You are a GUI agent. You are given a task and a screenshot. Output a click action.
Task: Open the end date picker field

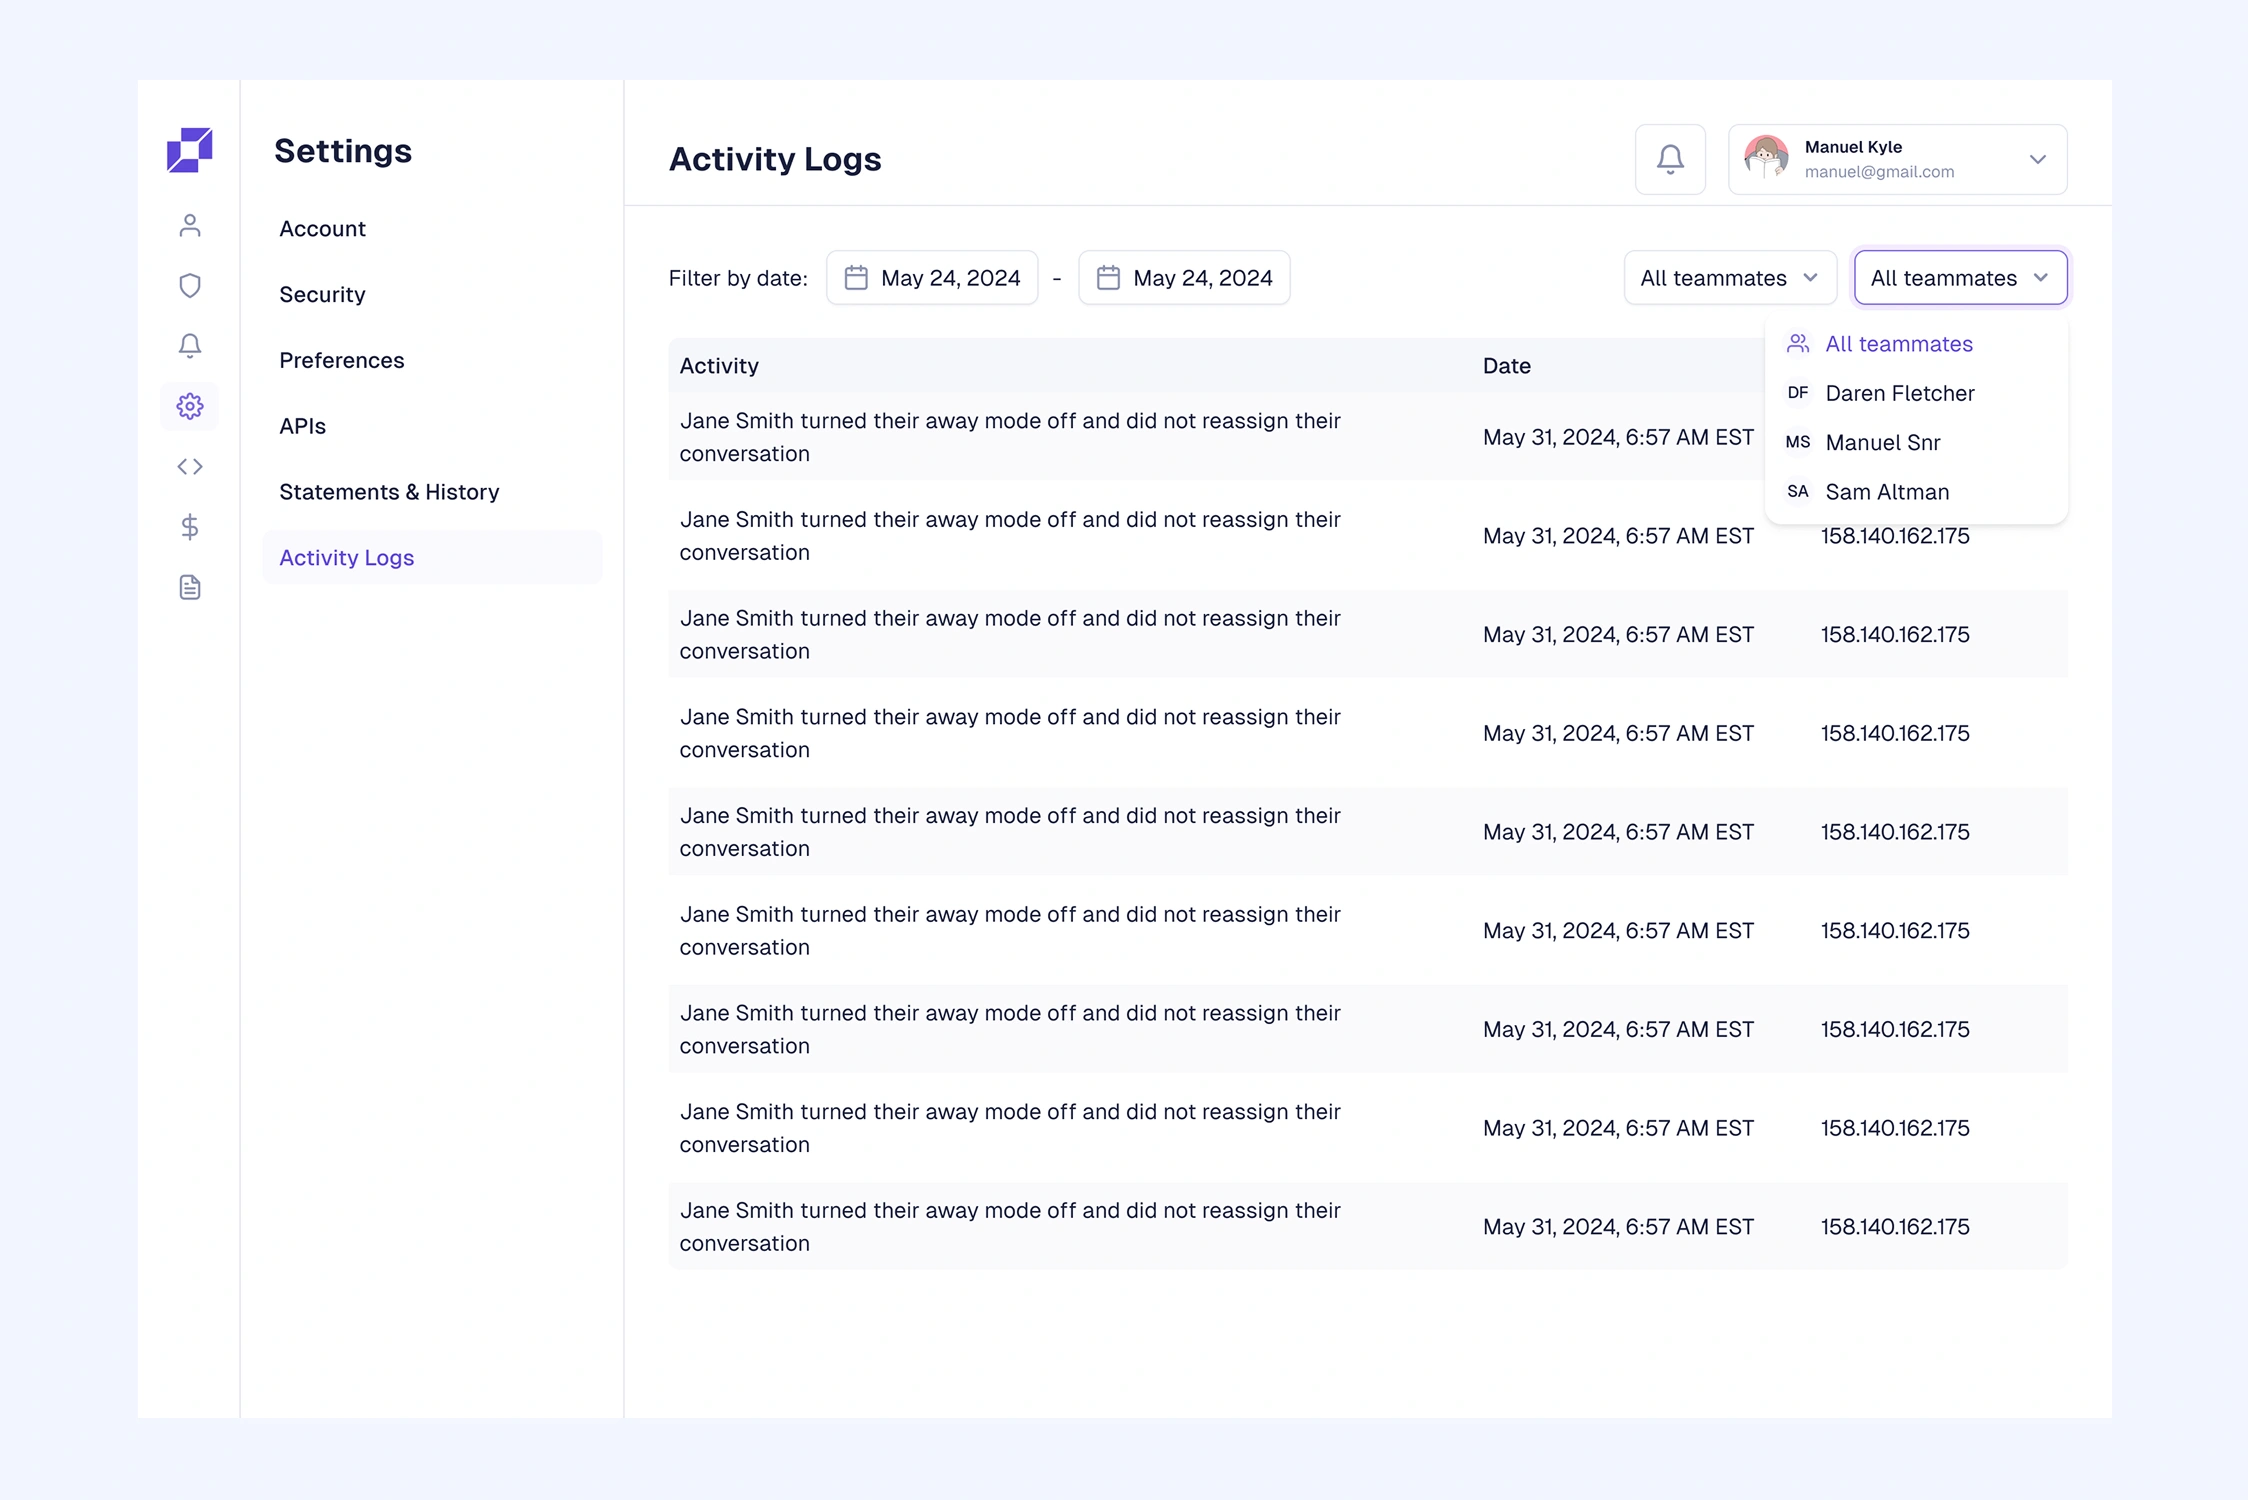pos(1184,278)
